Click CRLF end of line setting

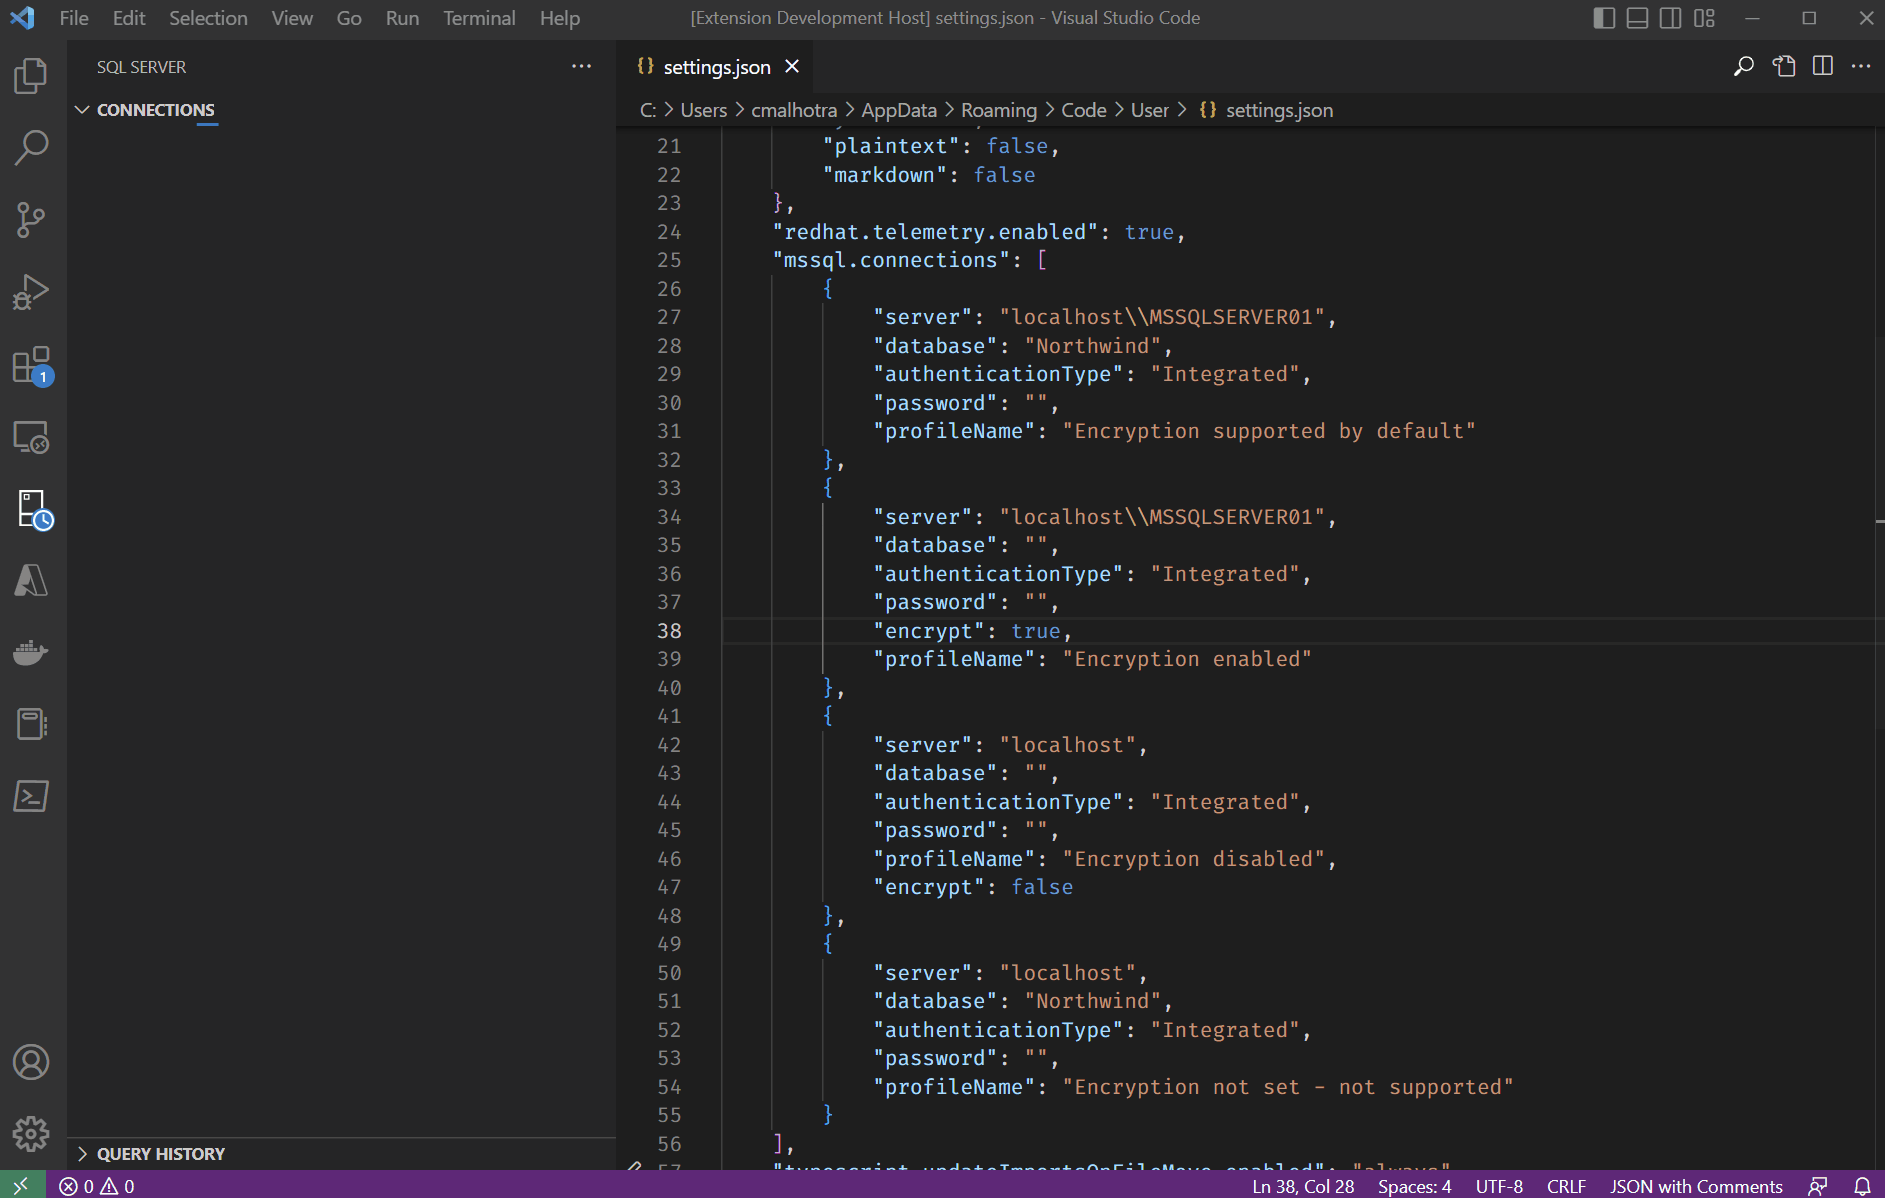point(1566,1186)
